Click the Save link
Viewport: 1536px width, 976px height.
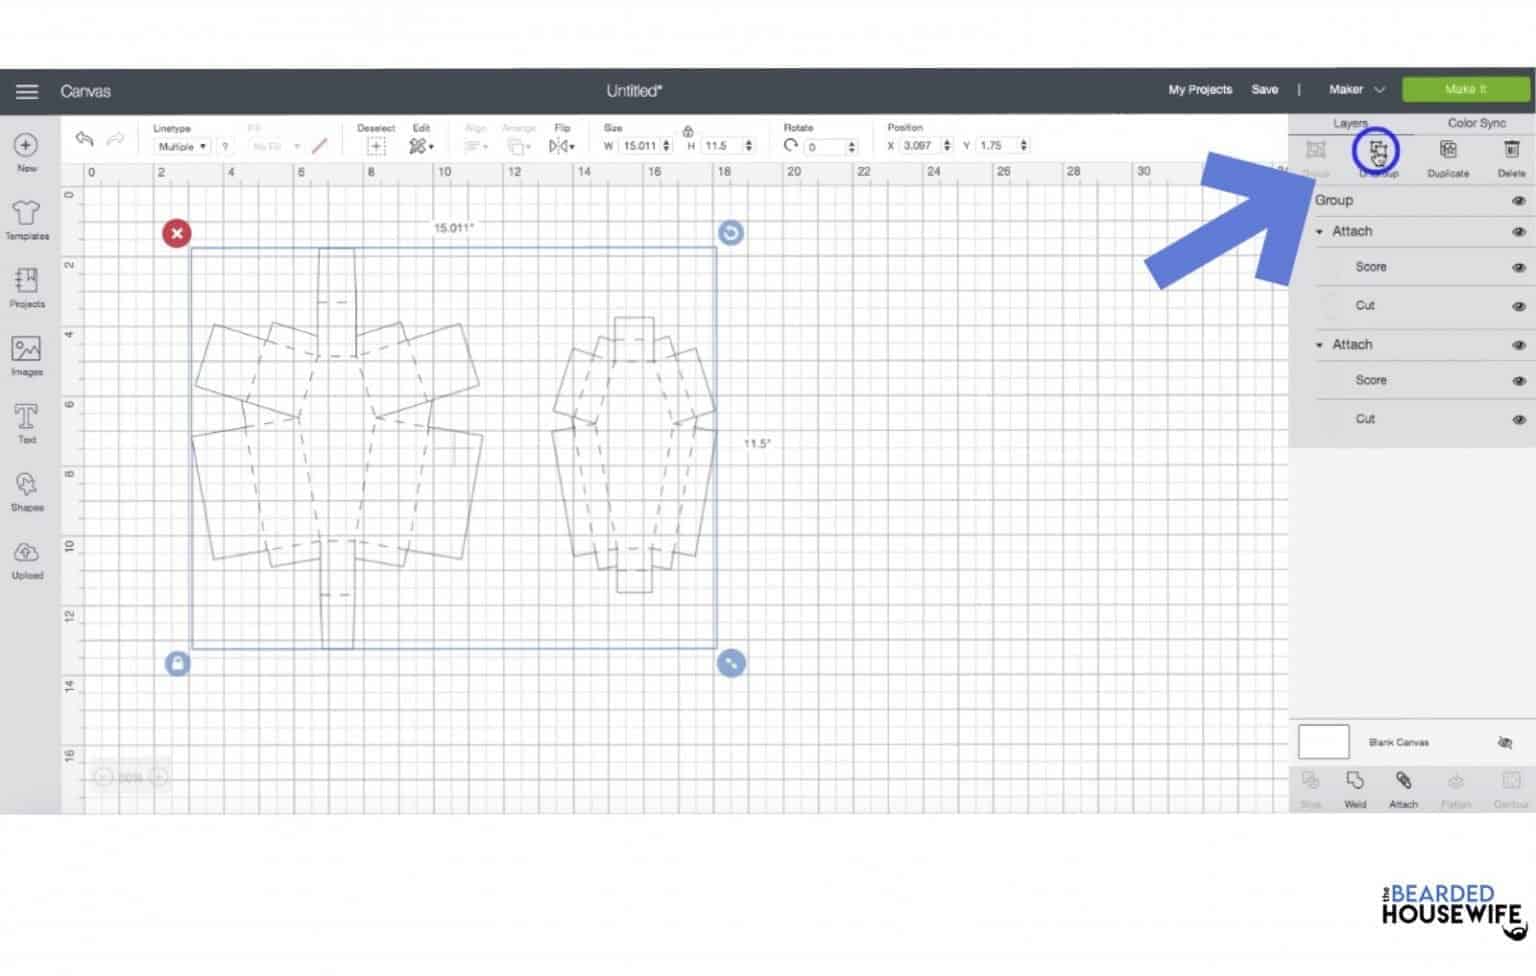pyautogui.click(x=1264, y=90)
